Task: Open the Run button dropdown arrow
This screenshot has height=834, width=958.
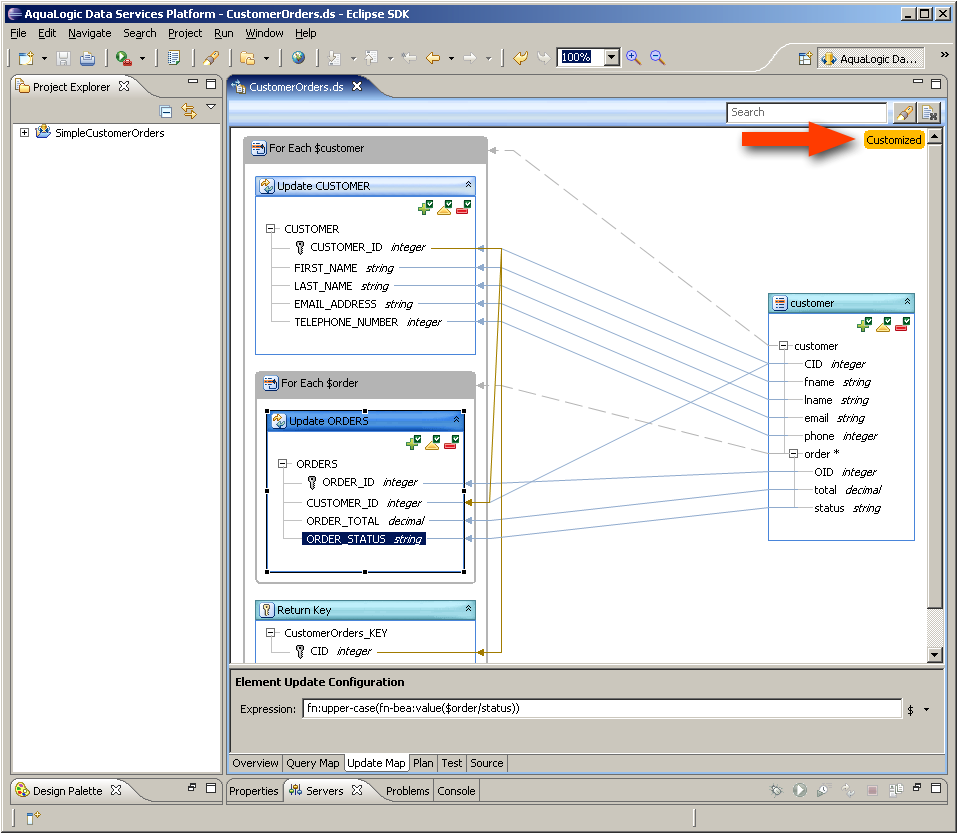Action: [x=142, y=59]
